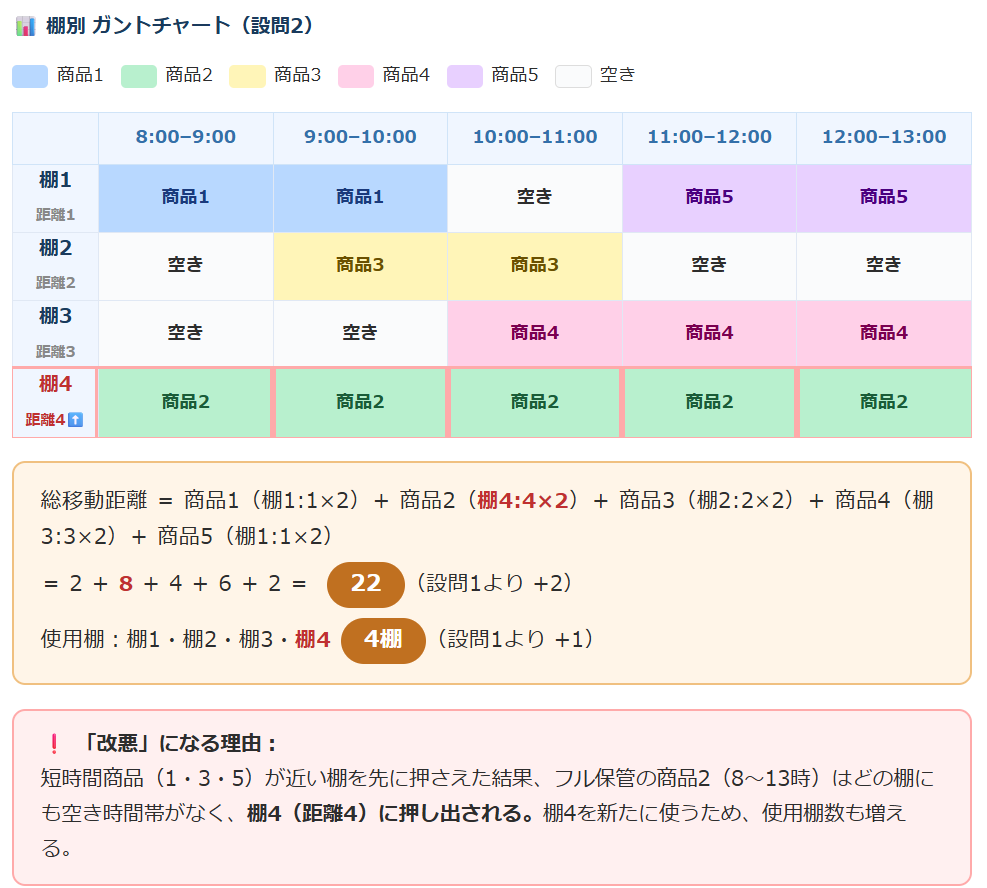Click 商品3 cell in the 10:00–11:00 column

[x=534, y=265]
